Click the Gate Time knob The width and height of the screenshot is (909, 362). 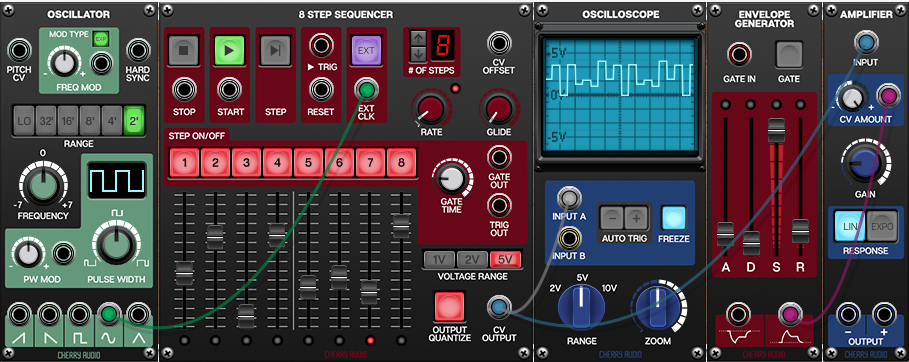pyautogui.click(x=452, y=179)
